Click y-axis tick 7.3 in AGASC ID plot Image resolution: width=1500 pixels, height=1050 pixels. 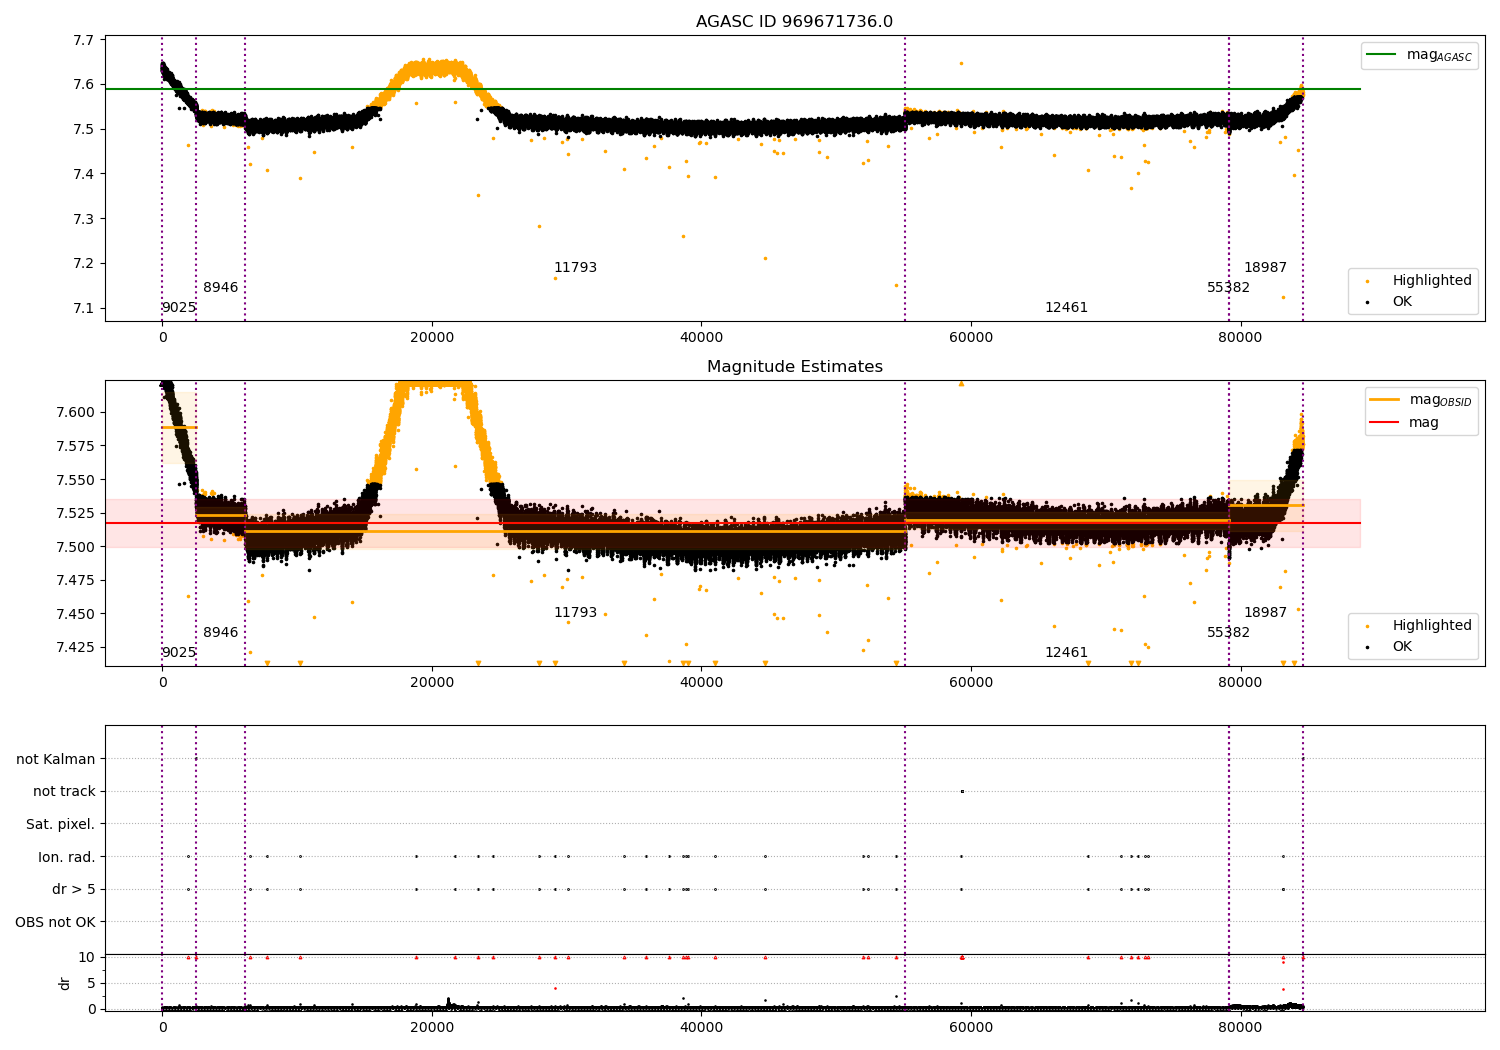pos(84,219)
